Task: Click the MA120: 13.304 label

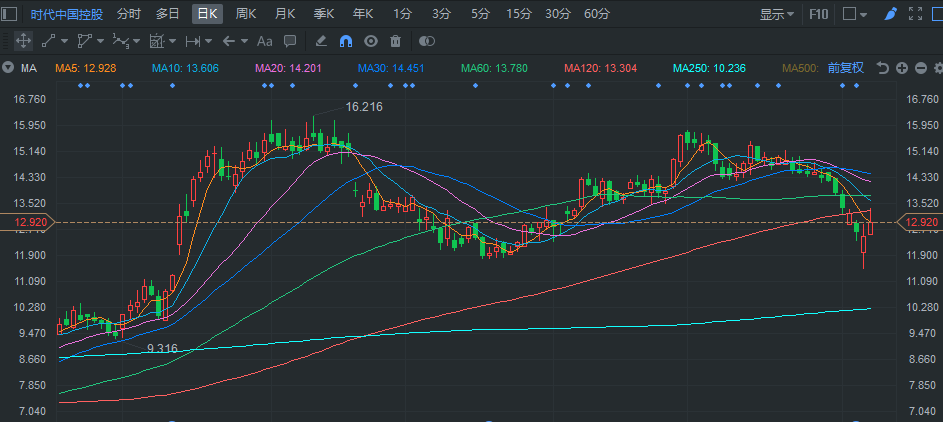Action: click(601, 69)
